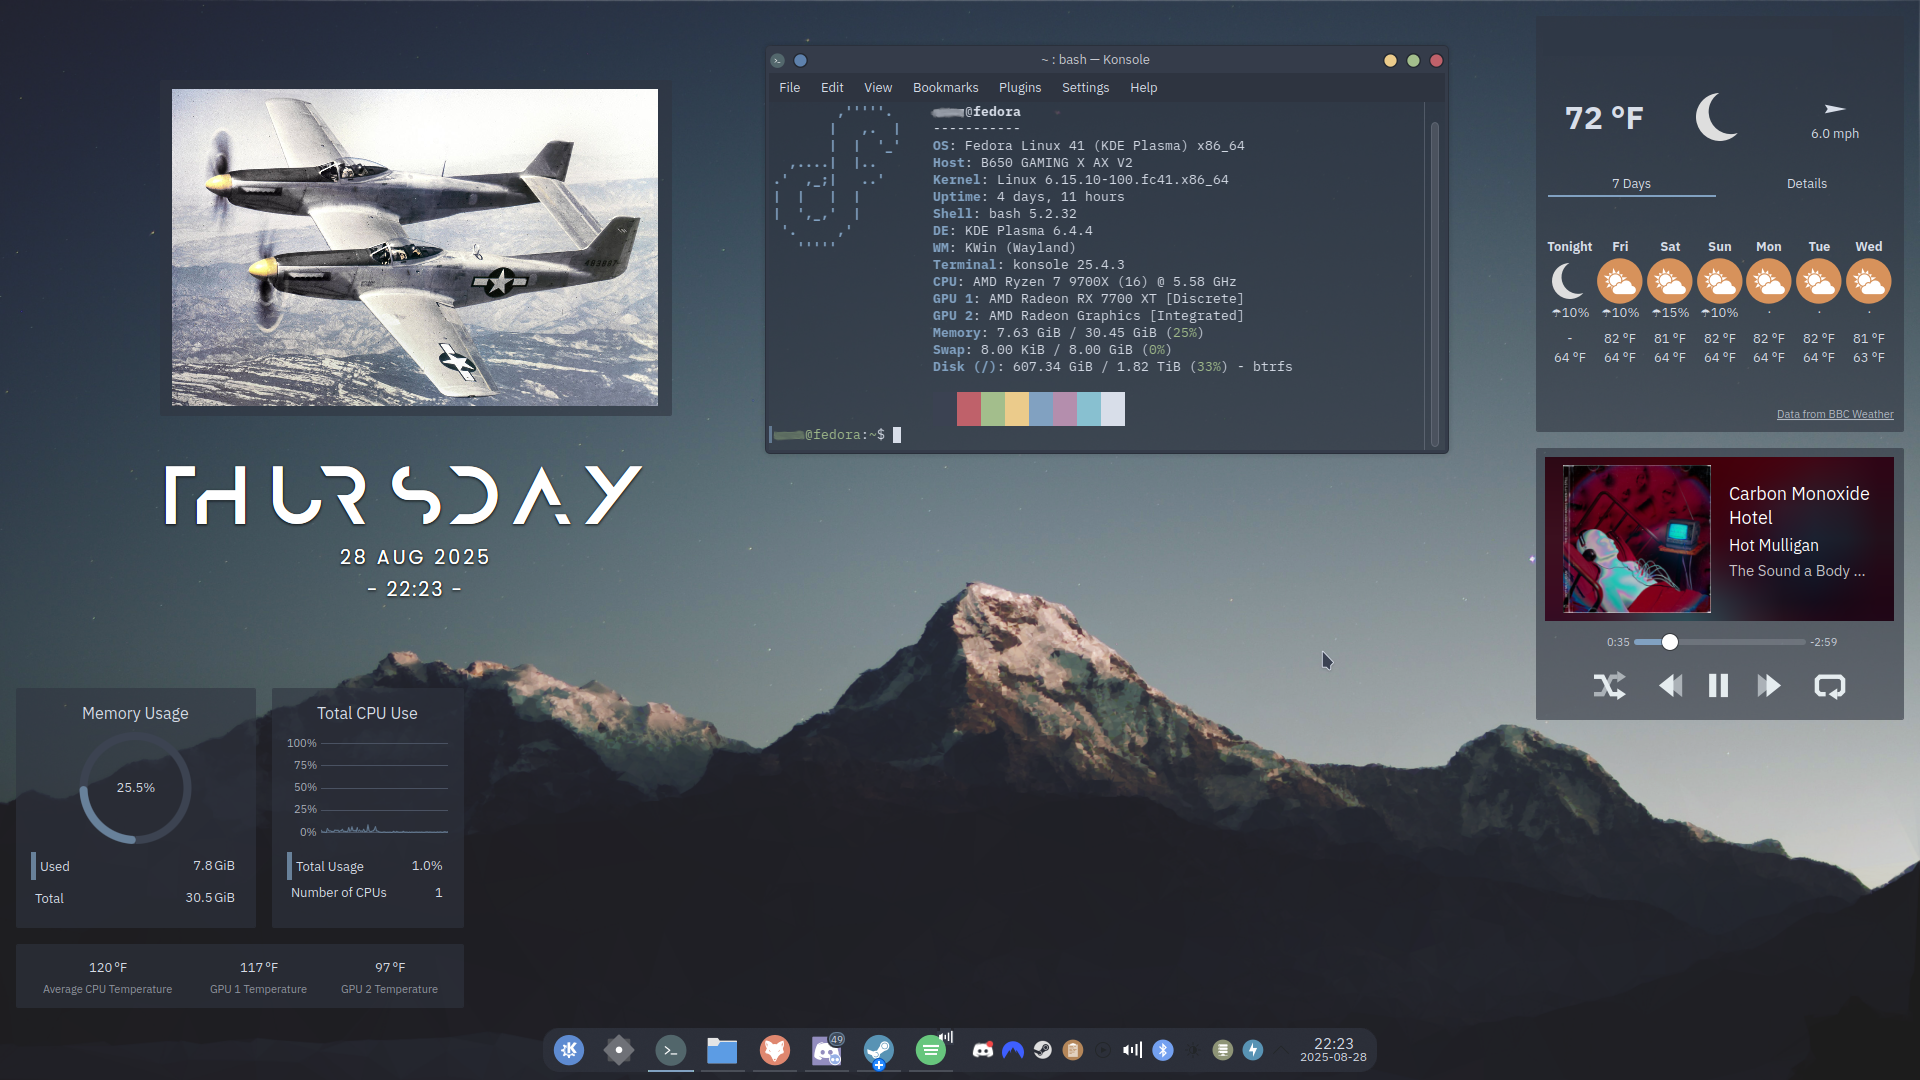Click the Konsole title bar text

(x=1095, y=60)
